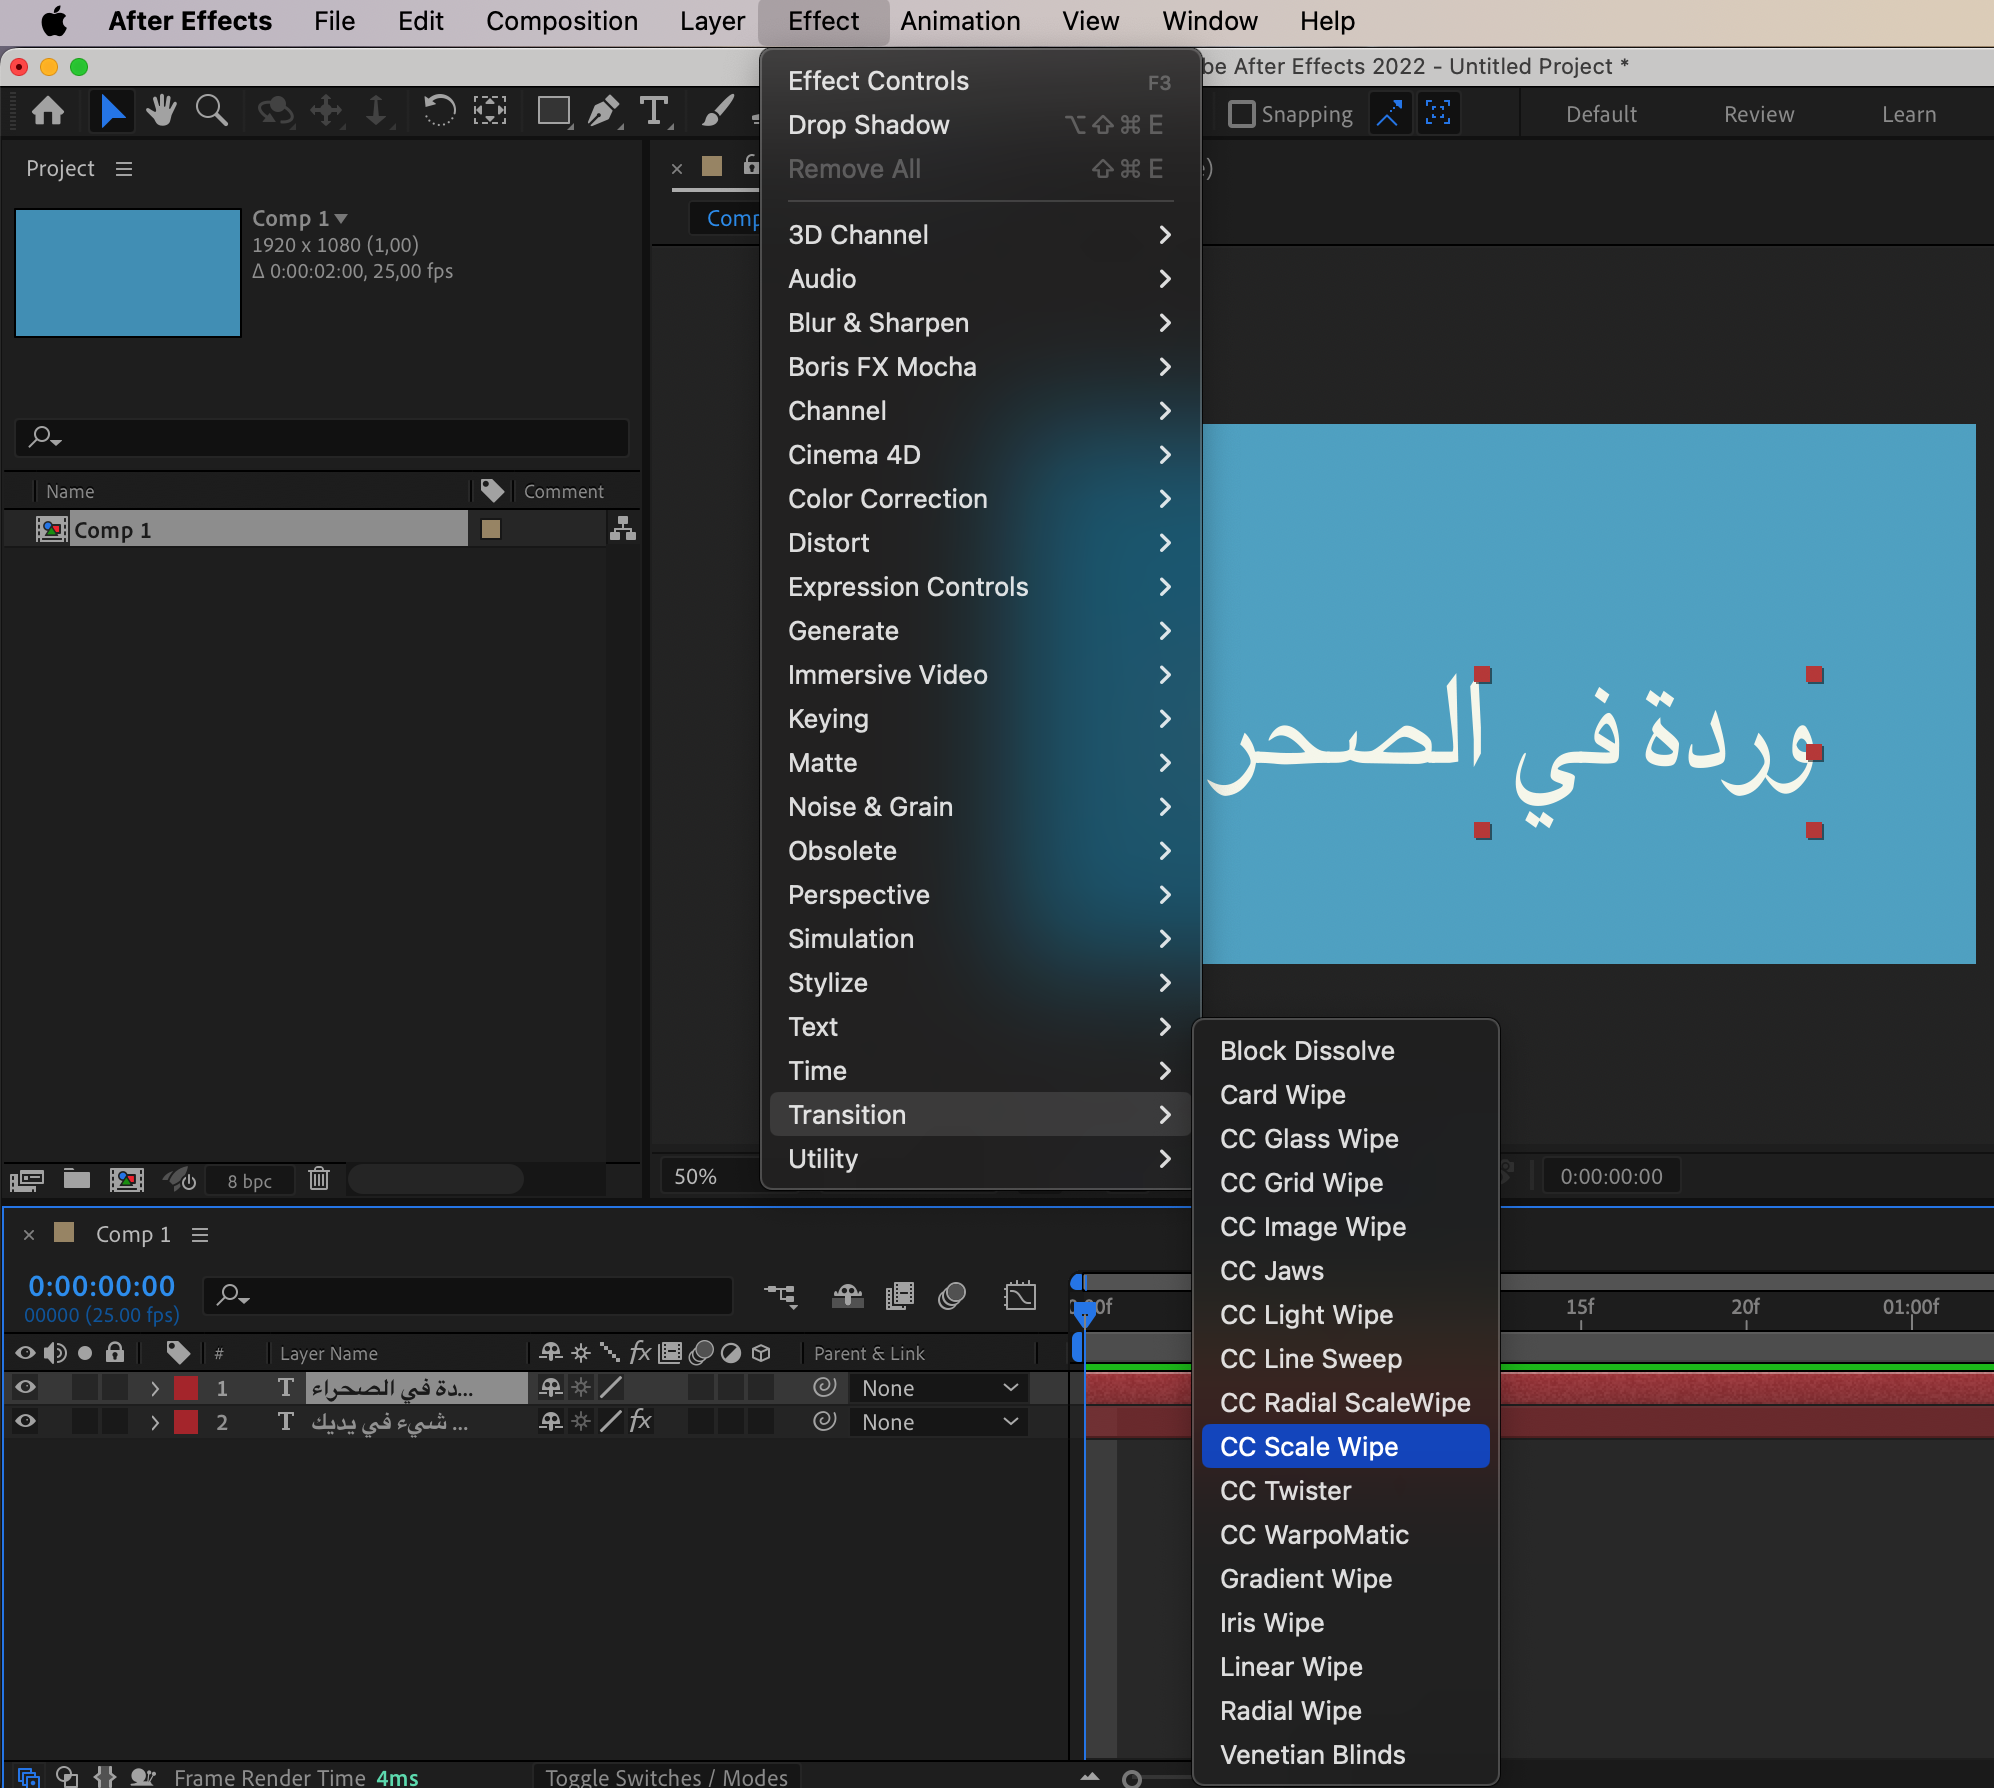
Task: Enable the Snapping checkbox
Action: coord(1241,114)
